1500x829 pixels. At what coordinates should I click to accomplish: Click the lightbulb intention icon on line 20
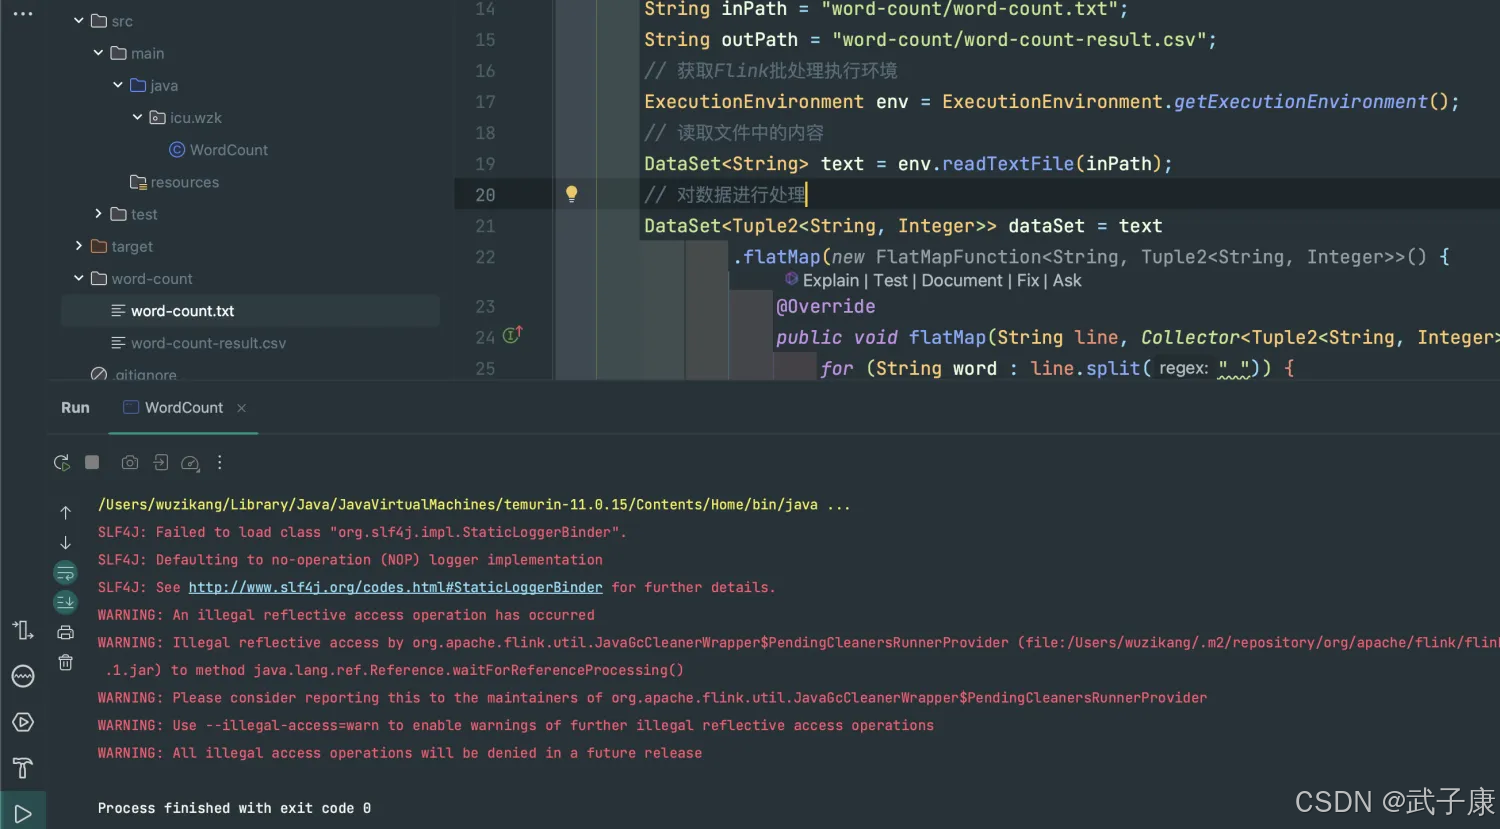coord(571,194)
